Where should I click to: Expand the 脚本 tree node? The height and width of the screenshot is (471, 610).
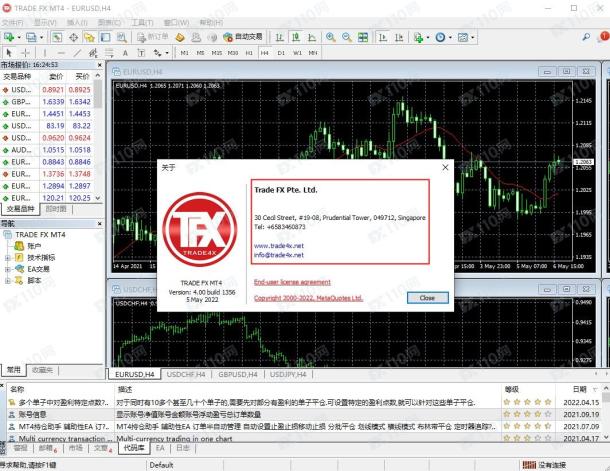tap(7, 280)
